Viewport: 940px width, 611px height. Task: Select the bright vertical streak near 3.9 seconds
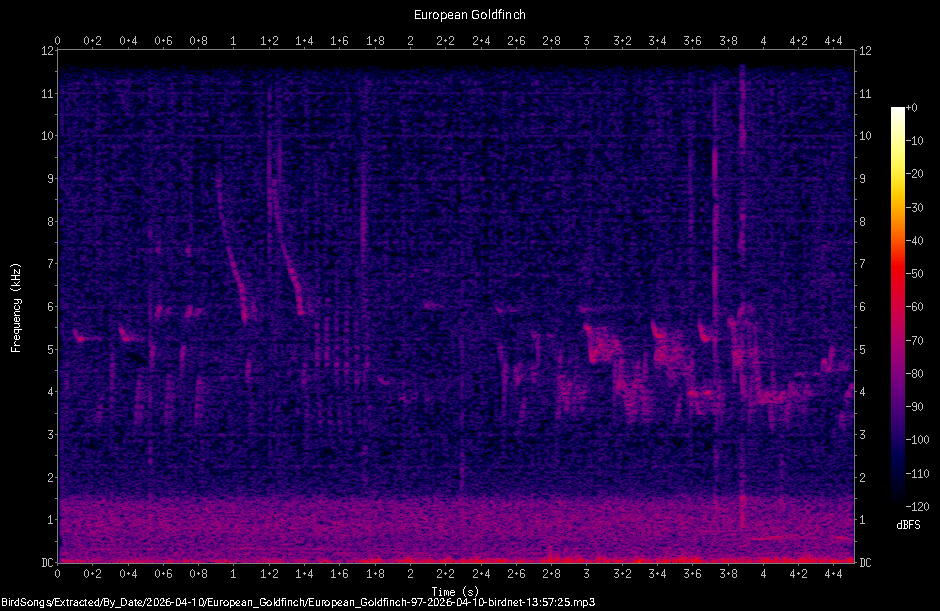[742, 300]
